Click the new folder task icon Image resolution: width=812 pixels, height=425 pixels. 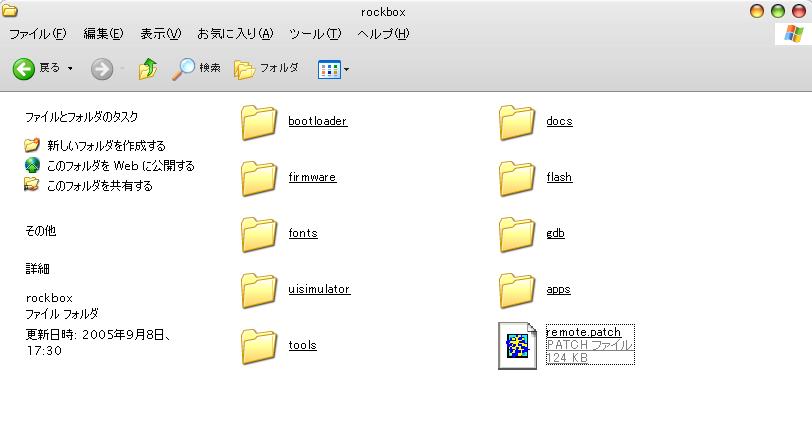32,144
